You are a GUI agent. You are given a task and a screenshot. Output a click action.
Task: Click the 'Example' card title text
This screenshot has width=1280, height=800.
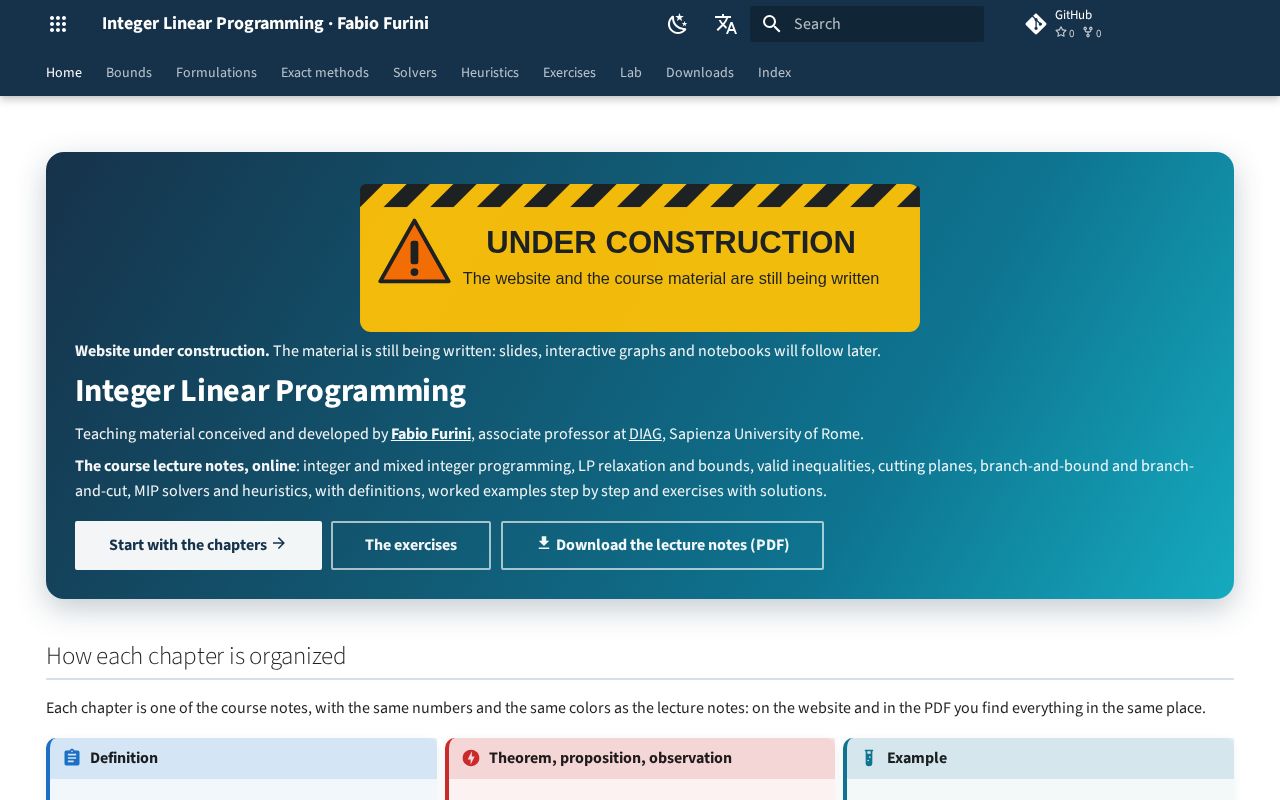click(x=917, y=758)
